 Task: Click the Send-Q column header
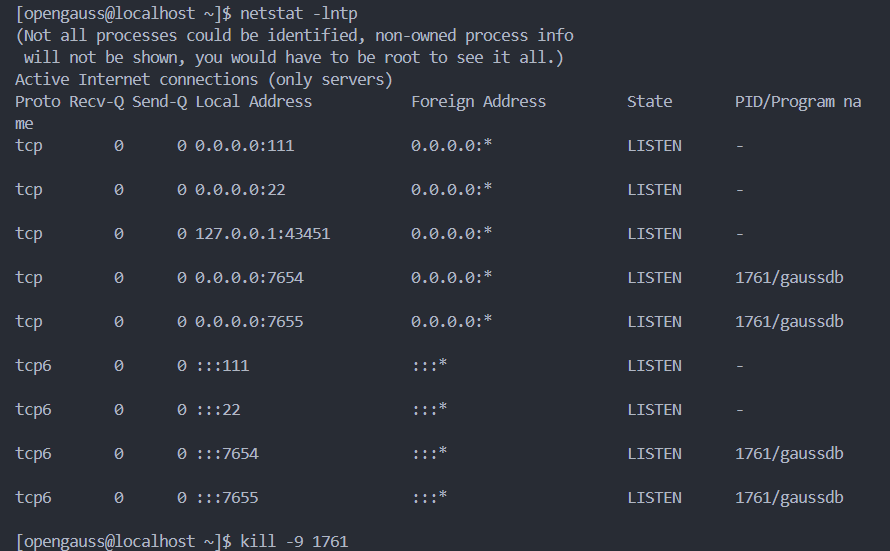pos(160,101)
